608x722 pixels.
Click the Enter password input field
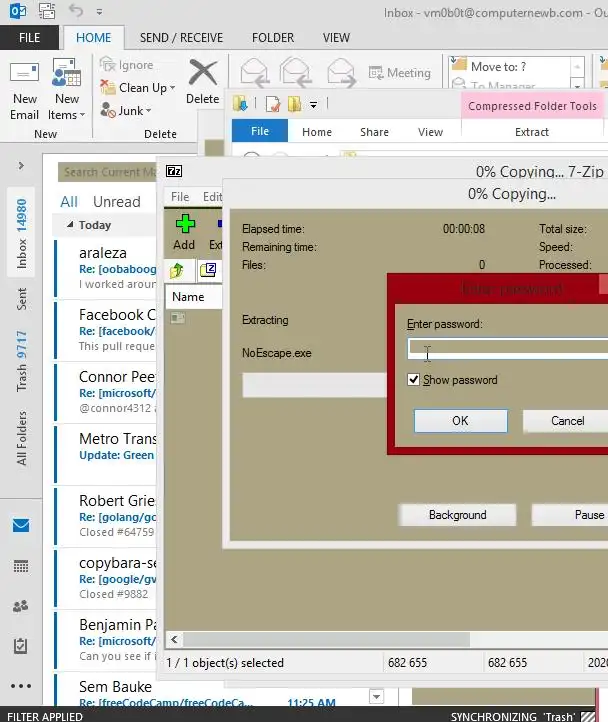pyautogui.click(x=508, y=349)
